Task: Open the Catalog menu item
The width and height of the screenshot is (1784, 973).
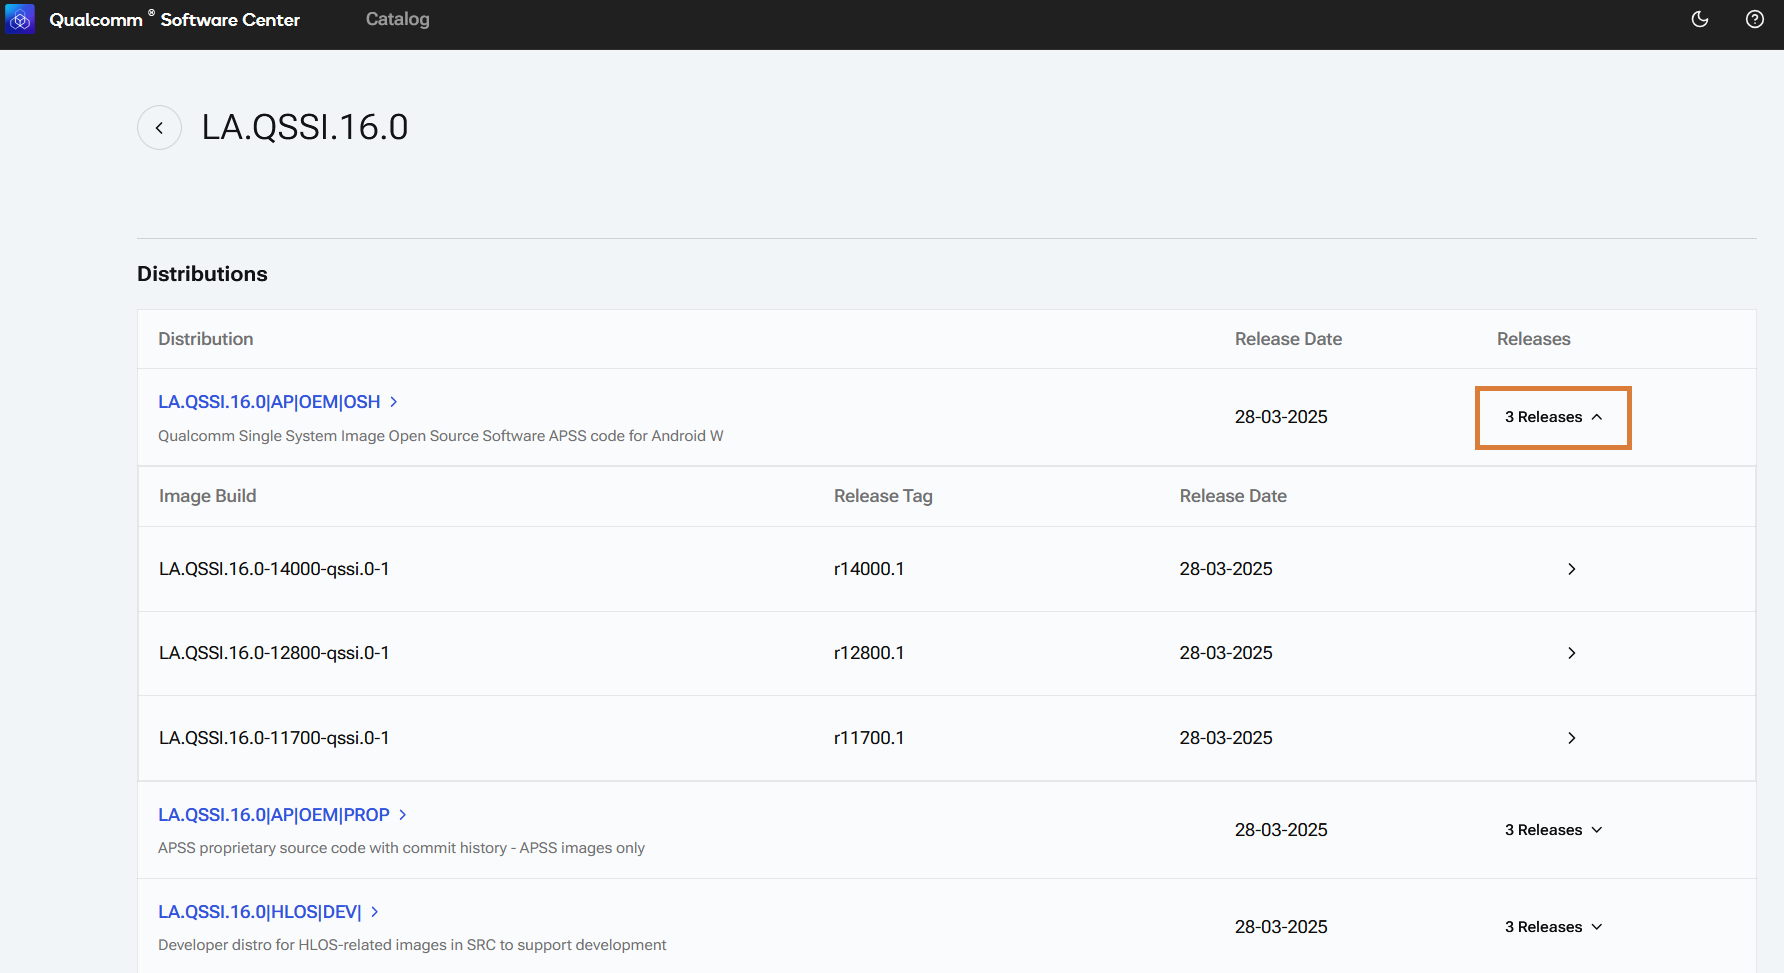Action: pos(397,19)
